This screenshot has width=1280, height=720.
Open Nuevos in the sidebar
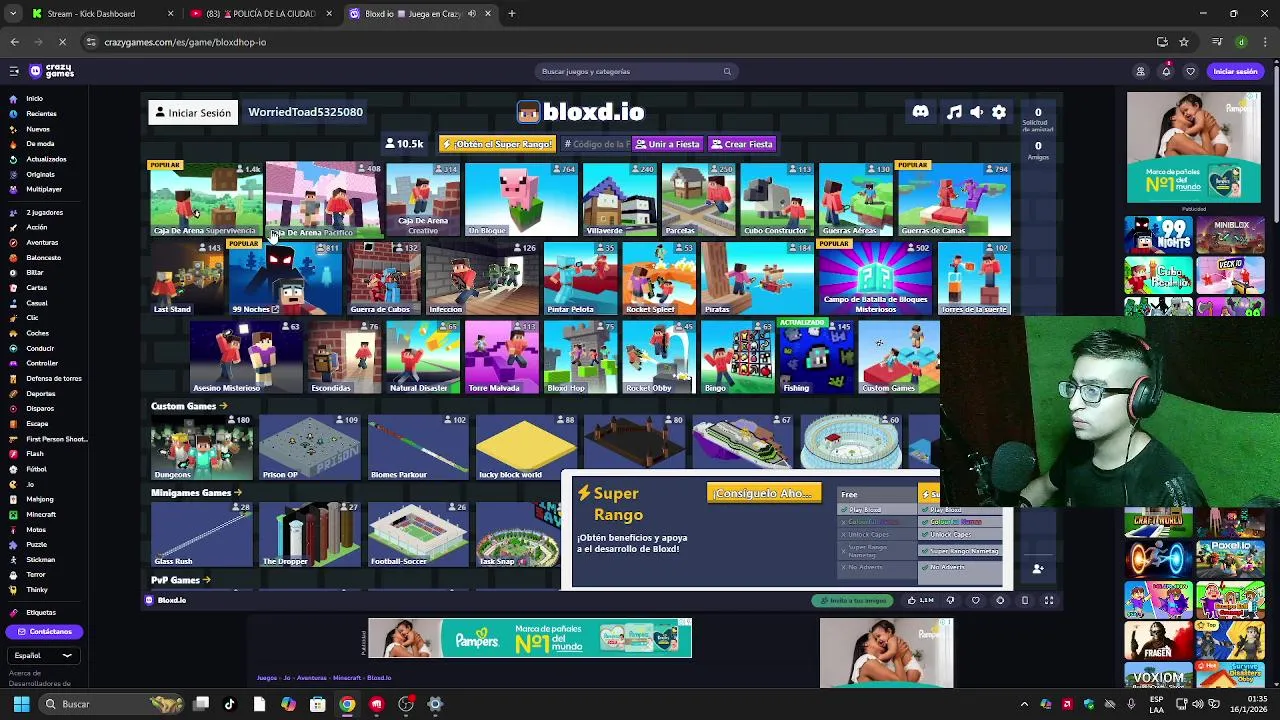[37, 129]
